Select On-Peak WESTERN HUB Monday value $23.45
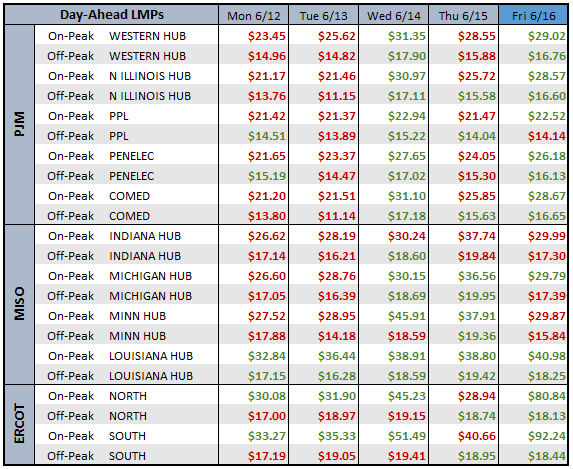The height and width of the screenshot is (469, 573). pos(266,36)
